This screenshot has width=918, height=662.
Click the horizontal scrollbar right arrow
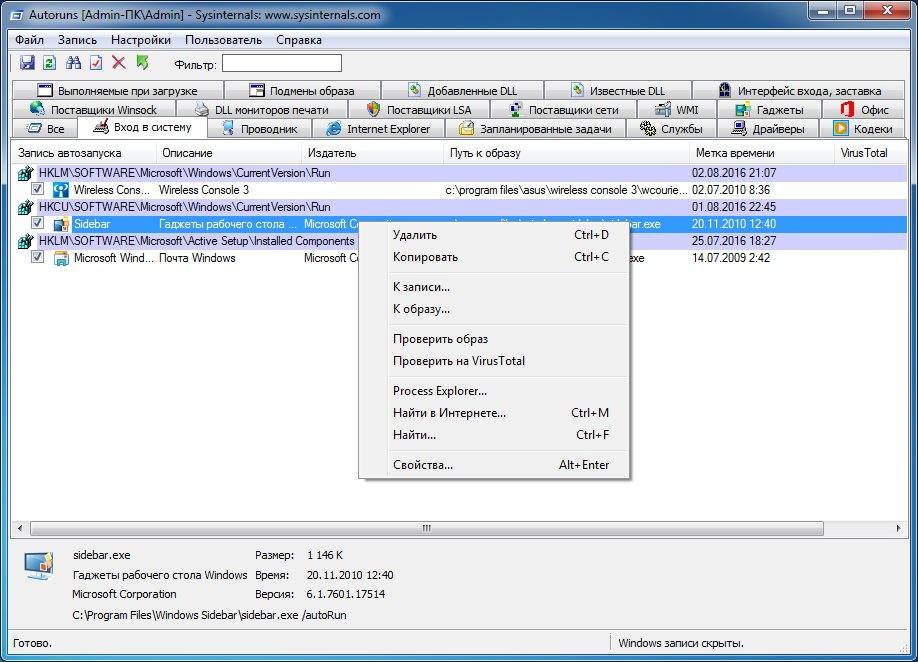899,529
